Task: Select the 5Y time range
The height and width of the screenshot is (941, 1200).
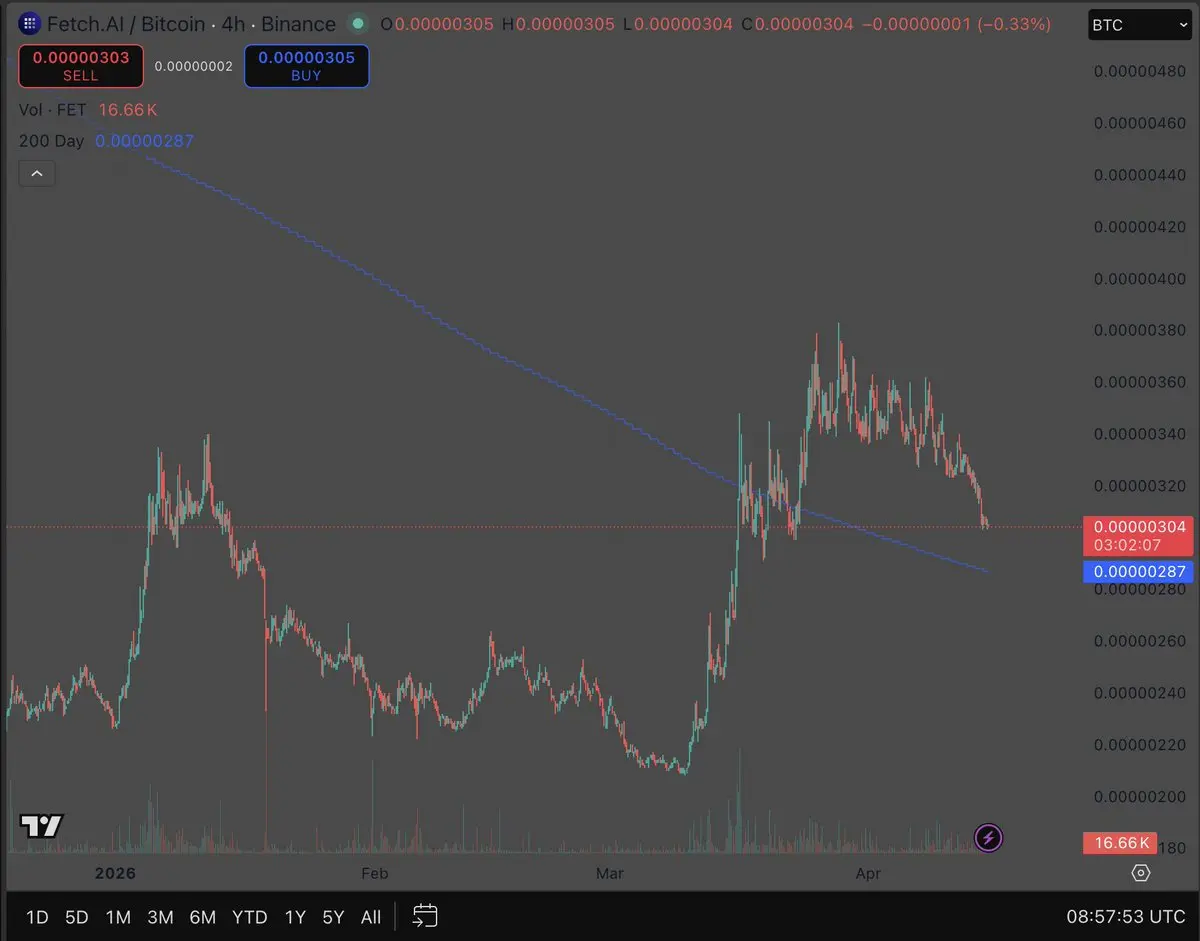Action: 333,917
